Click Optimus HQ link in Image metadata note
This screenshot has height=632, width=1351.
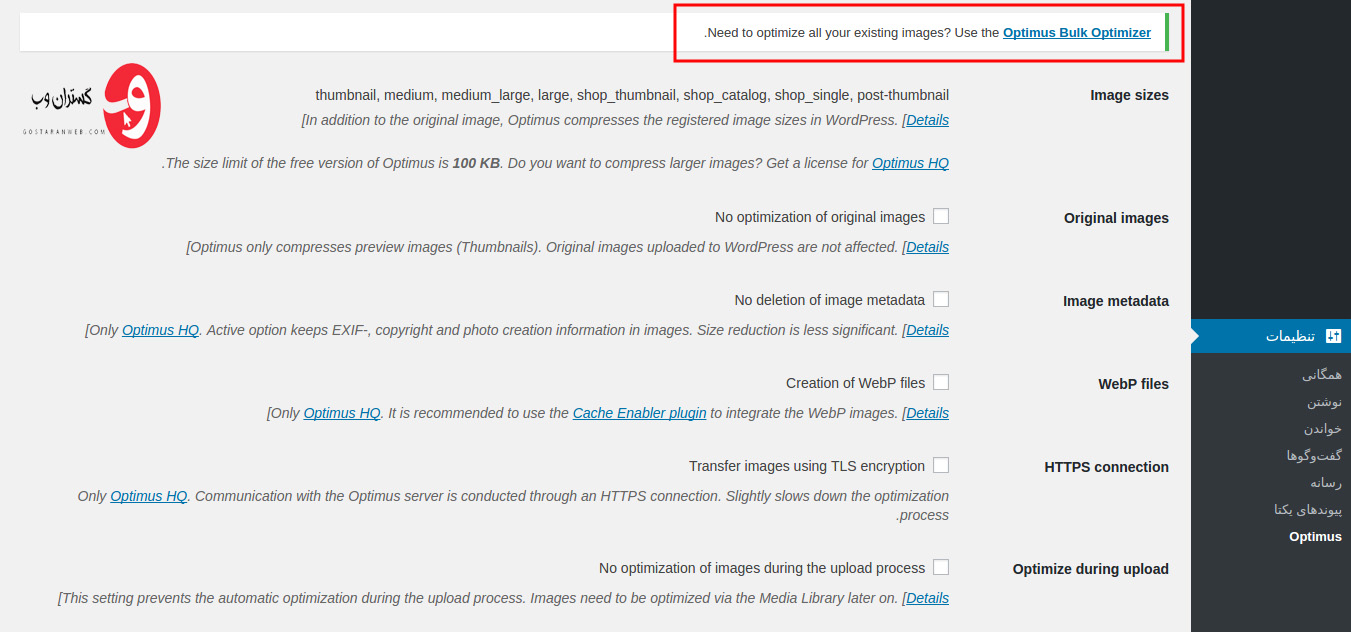click(160, 330)
